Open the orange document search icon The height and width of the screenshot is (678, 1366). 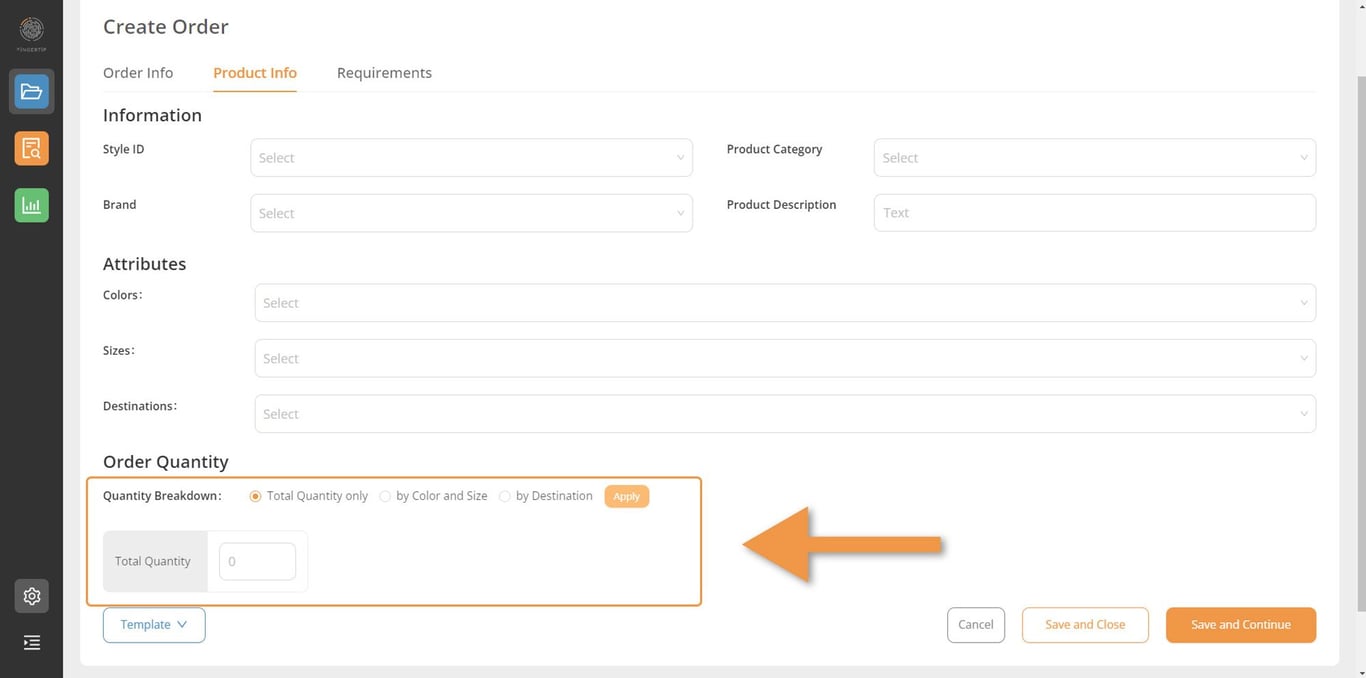(x=32, y=149)
